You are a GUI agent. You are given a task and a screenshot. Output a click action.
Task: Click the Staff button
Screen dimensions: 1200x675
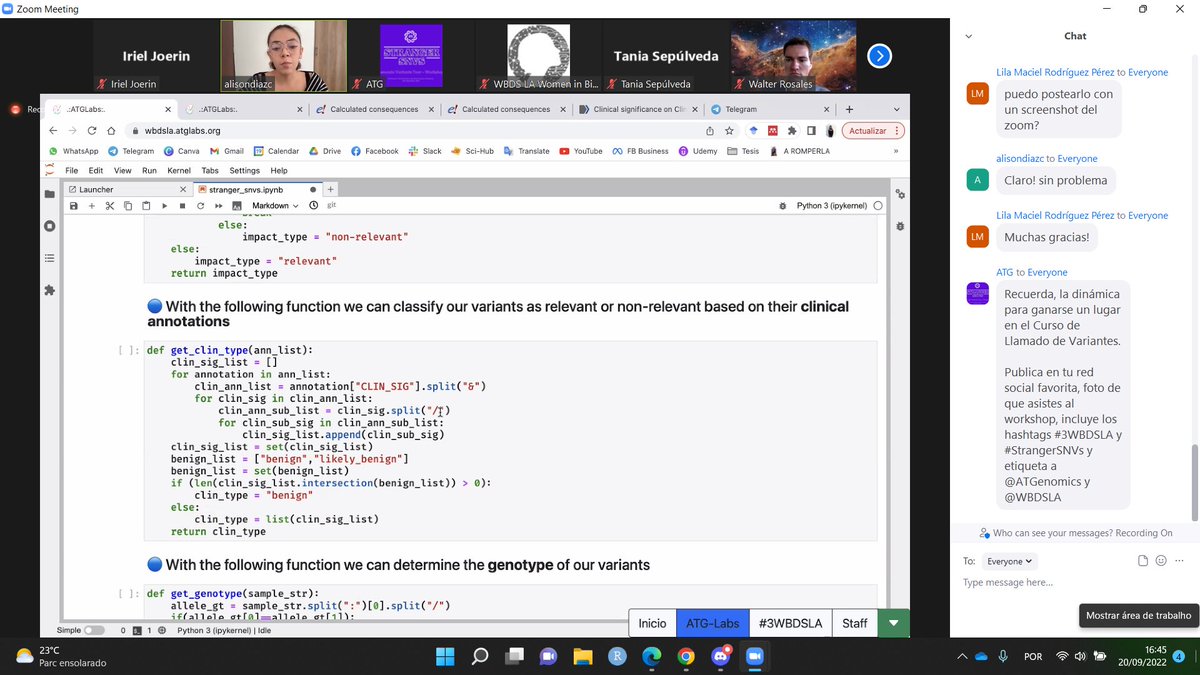(x=855, y=623)
